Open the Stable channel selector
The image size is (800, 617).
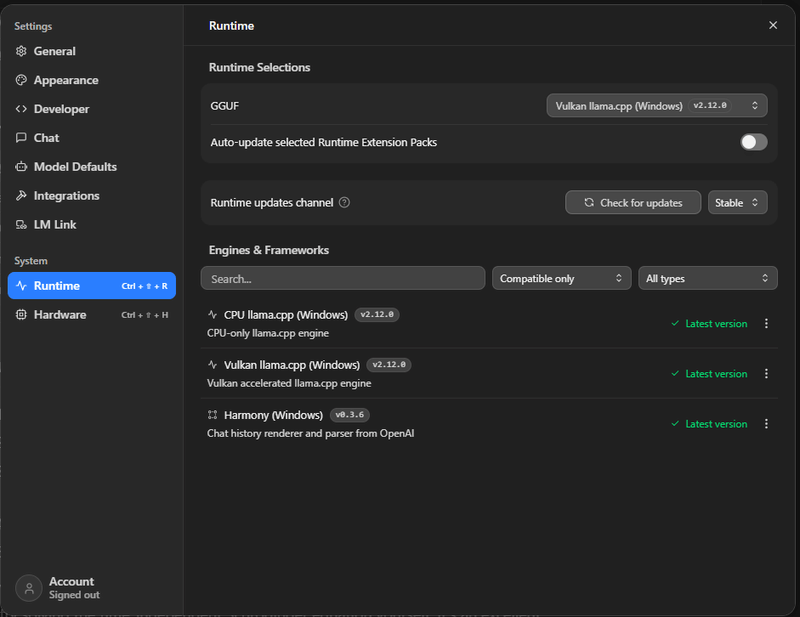pyautogui.click(x=738, y=202)
